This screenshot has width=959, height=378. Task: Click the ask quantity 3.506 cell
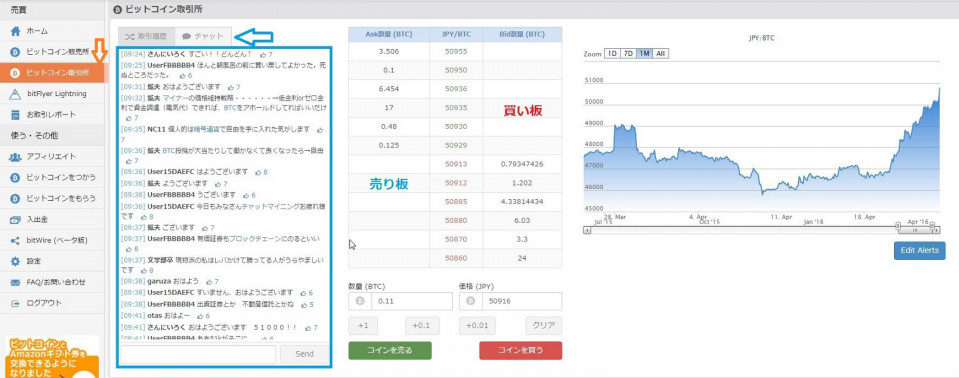click(389, 51)
